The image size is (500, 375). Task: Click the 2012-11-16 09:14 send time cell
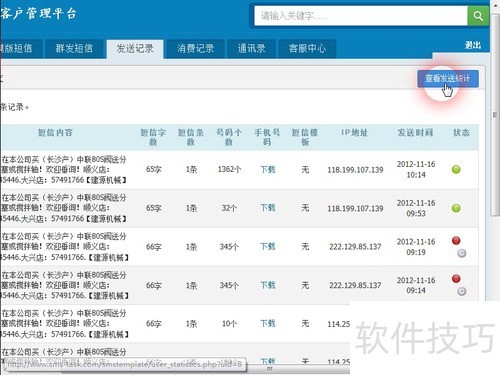[x=416, y=285]
